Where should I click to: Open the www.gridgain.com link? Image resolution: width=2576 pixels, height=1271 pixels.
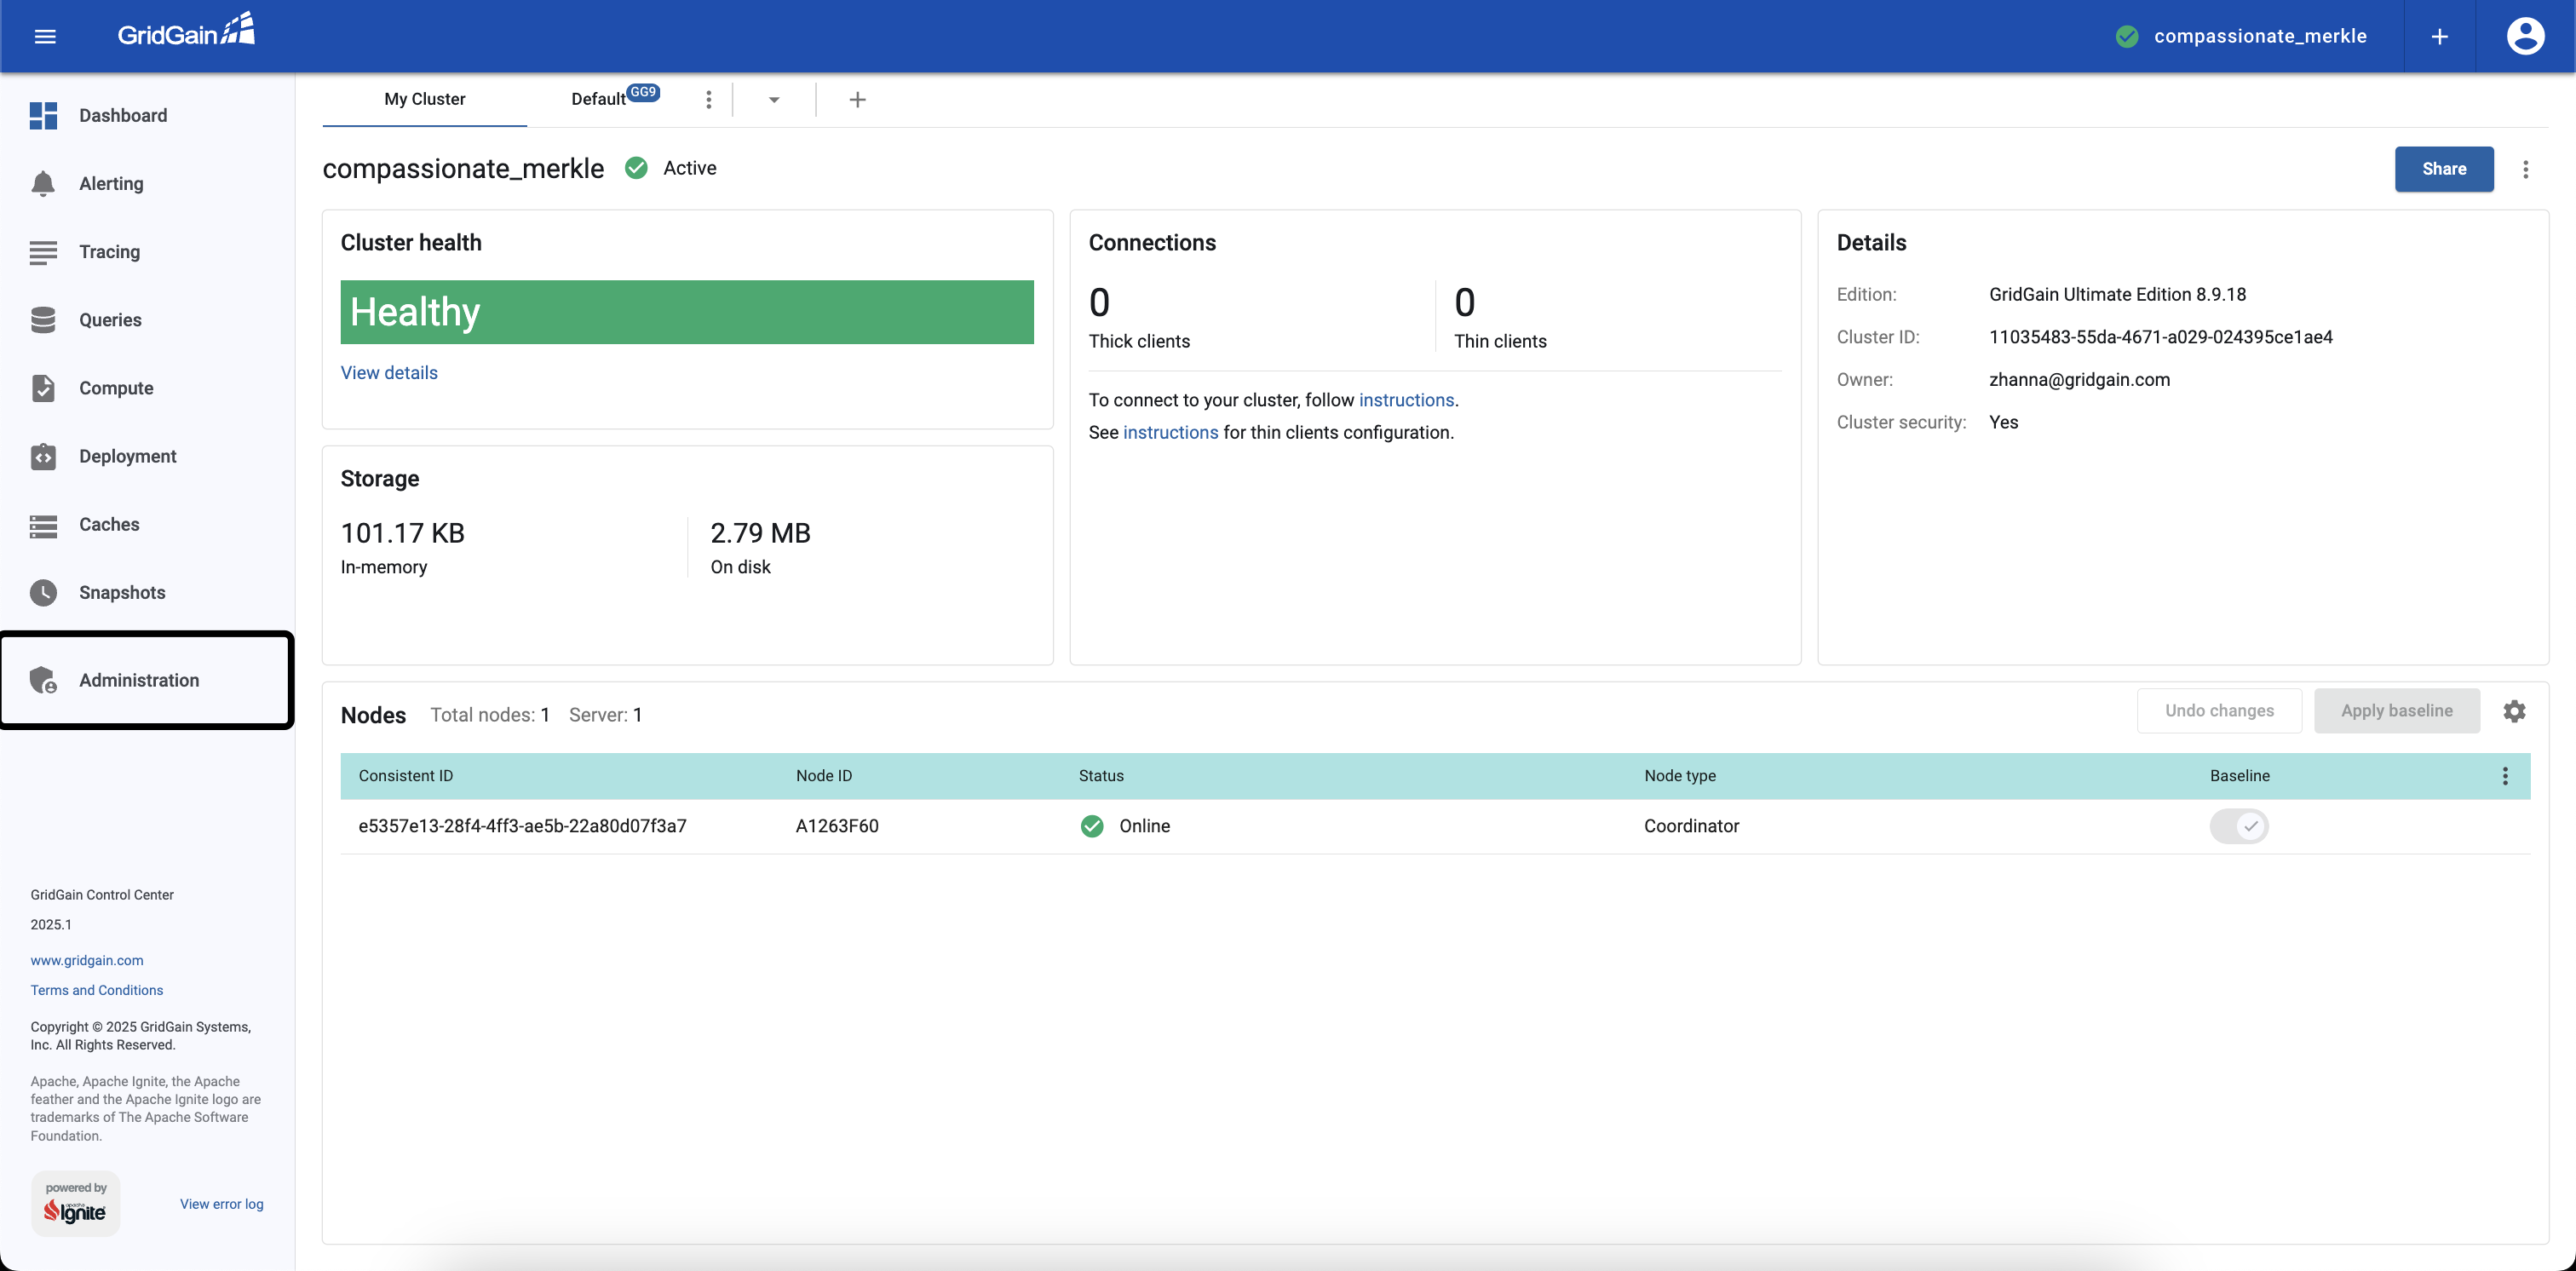click(87, 960)
